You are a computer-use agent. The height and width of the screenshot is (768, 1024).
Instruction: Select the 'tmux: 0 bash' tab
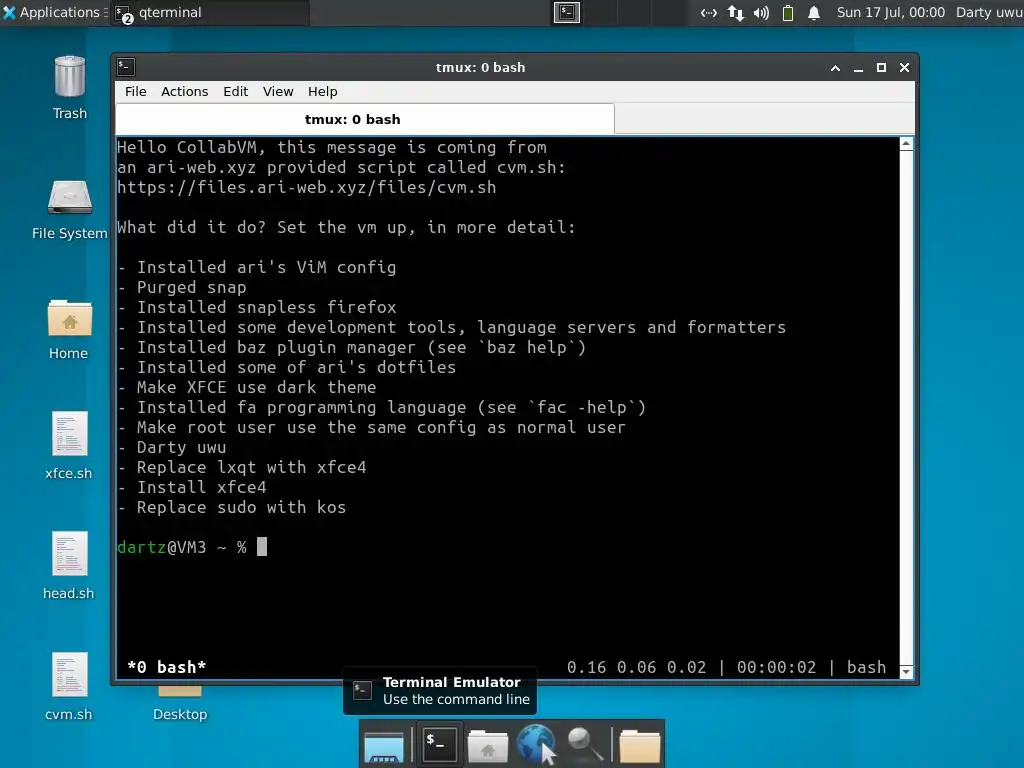[x=365, y=119]
